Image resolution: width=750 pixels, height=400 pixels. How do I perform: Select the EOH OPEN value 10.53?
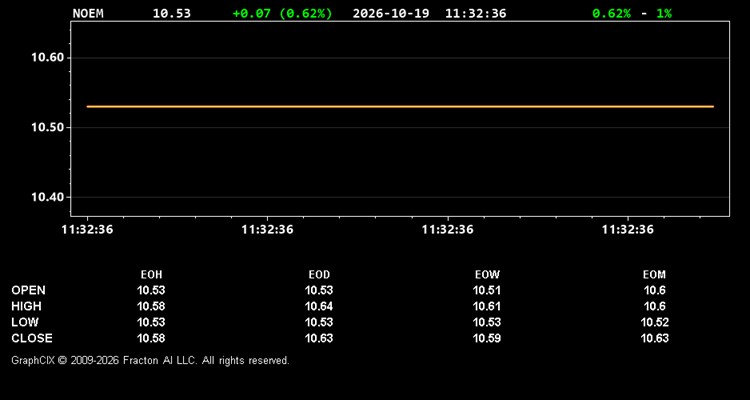click(151, 290)
